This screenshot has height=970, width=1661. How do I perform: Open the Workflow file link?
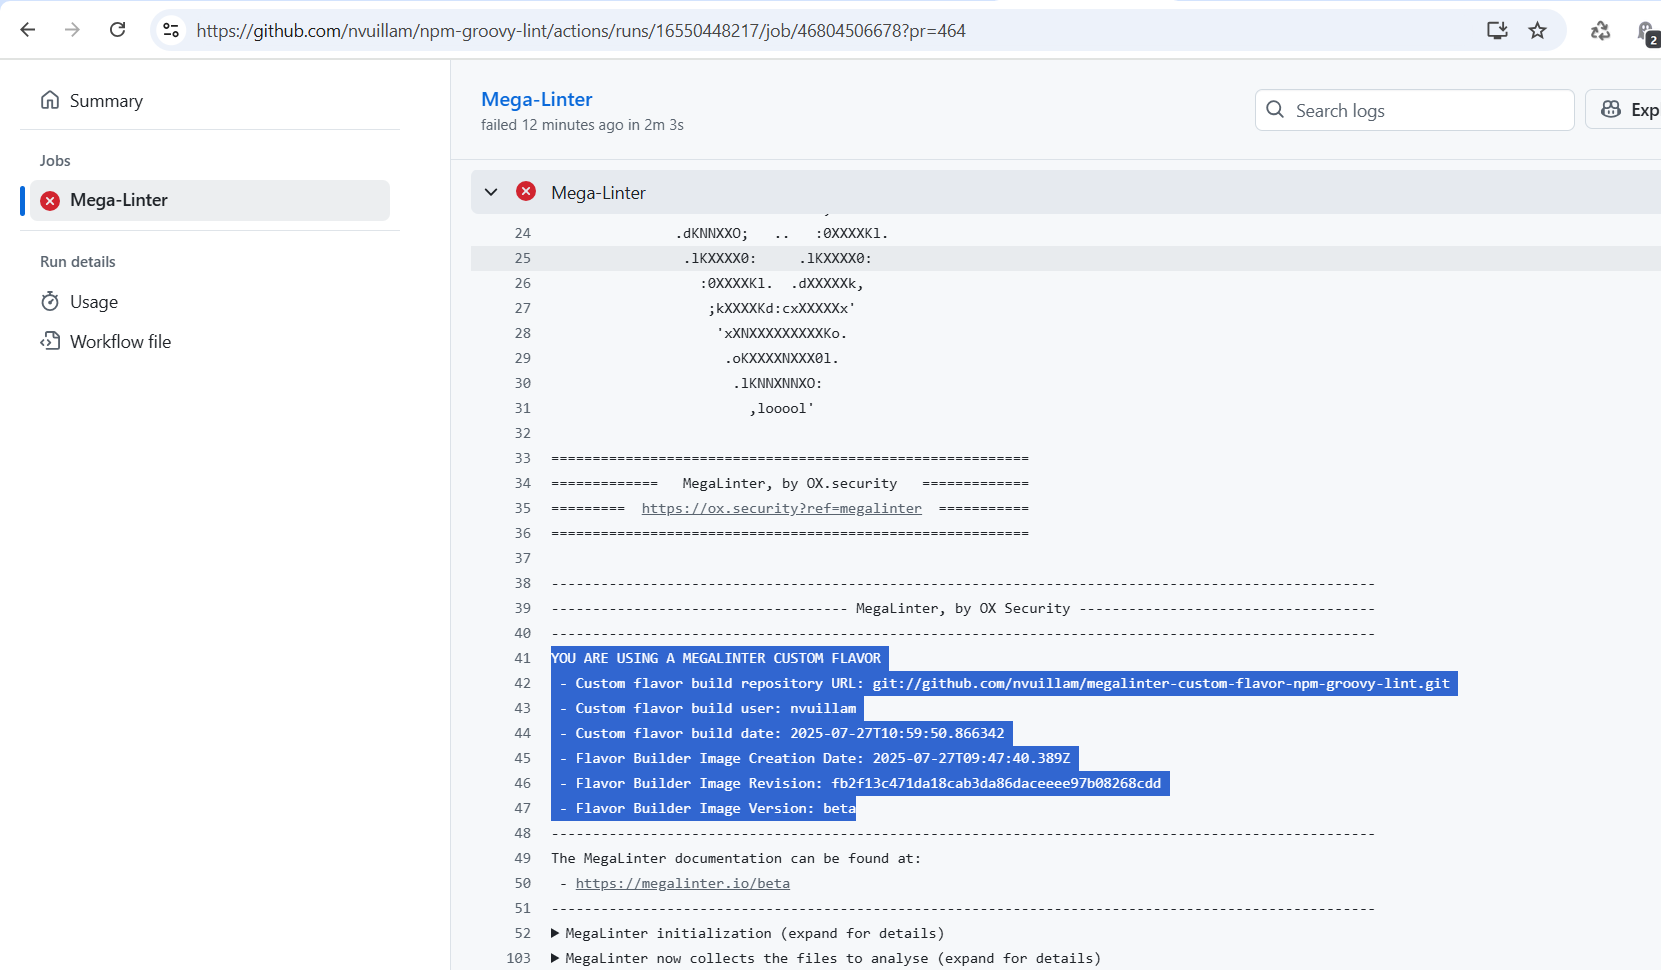[x=120, y=342]
